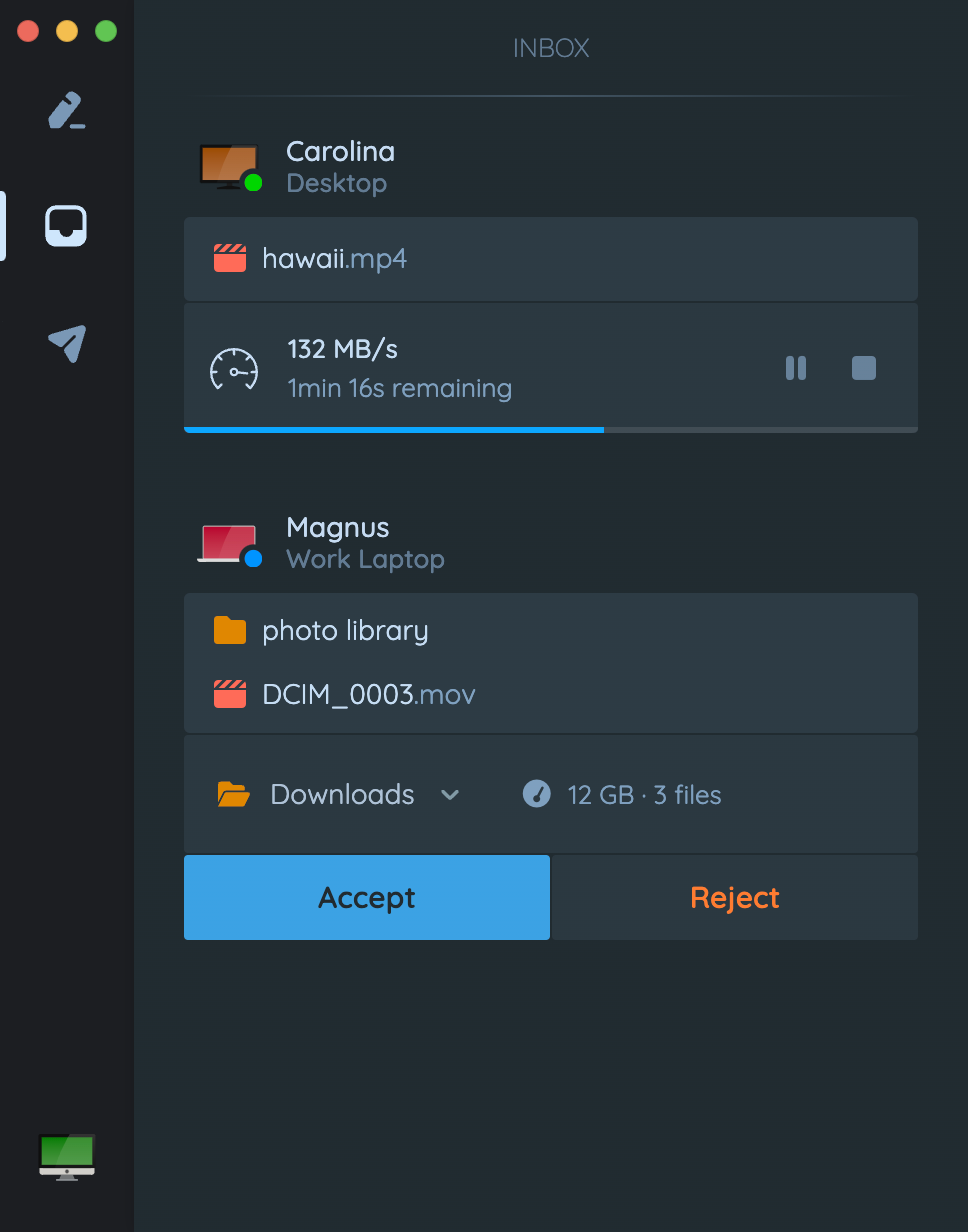Click the video icon next to DCIM_0003.mov
Image resolution: width=968 pixels, height=1232 pixels.
(x=229, y=694)
